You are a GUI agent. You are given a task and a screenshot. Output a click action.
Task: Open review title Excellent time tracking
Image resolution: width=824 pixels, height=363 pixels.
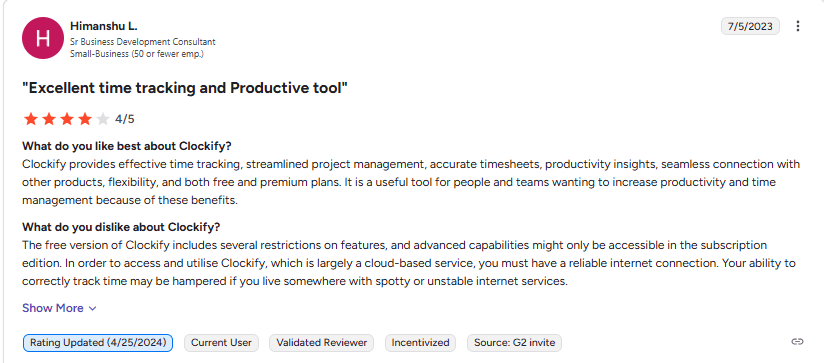click(185, 88)
